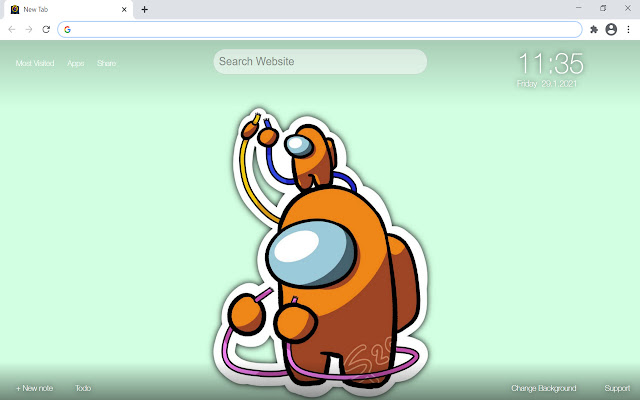Screen dimensions: 640x400
Task: Click Change Background
Action: click(544, 388)
